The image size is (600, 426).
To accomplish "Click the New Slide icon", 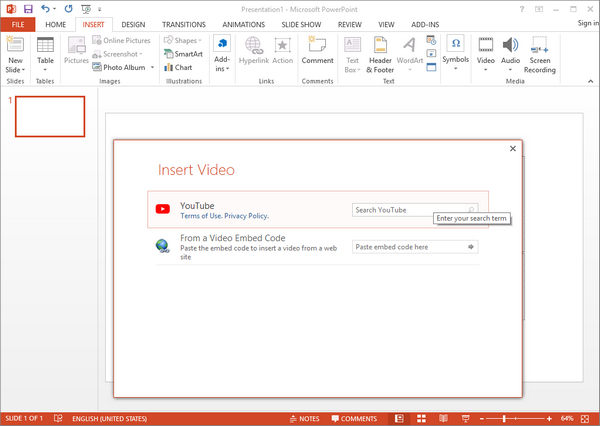I will coord(15,44).
